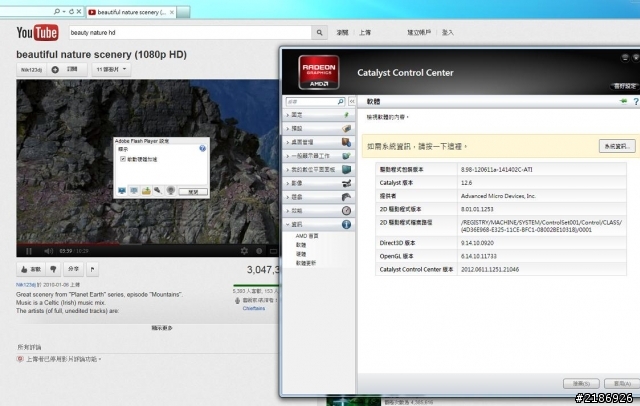Expand the 固定 section arrow
Screen dimensions: 640x406
coord(287,115)
